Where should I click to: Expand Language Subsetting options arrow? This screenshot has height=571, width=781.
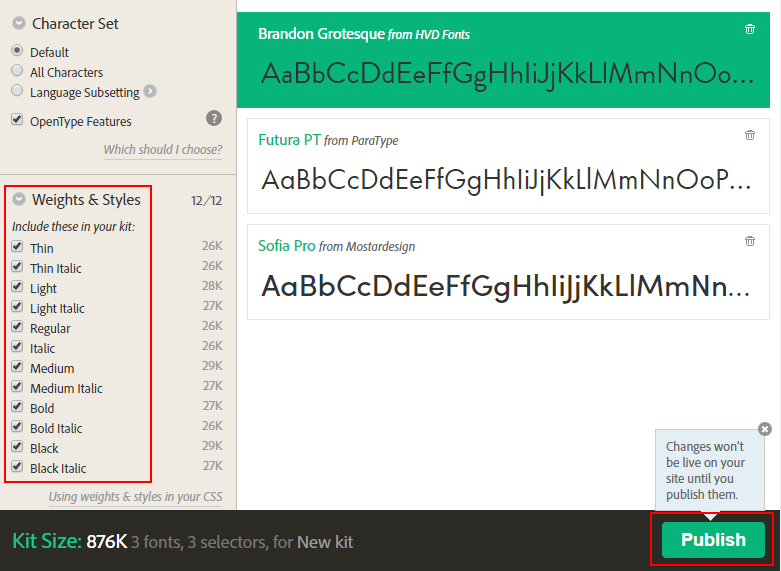150,91
